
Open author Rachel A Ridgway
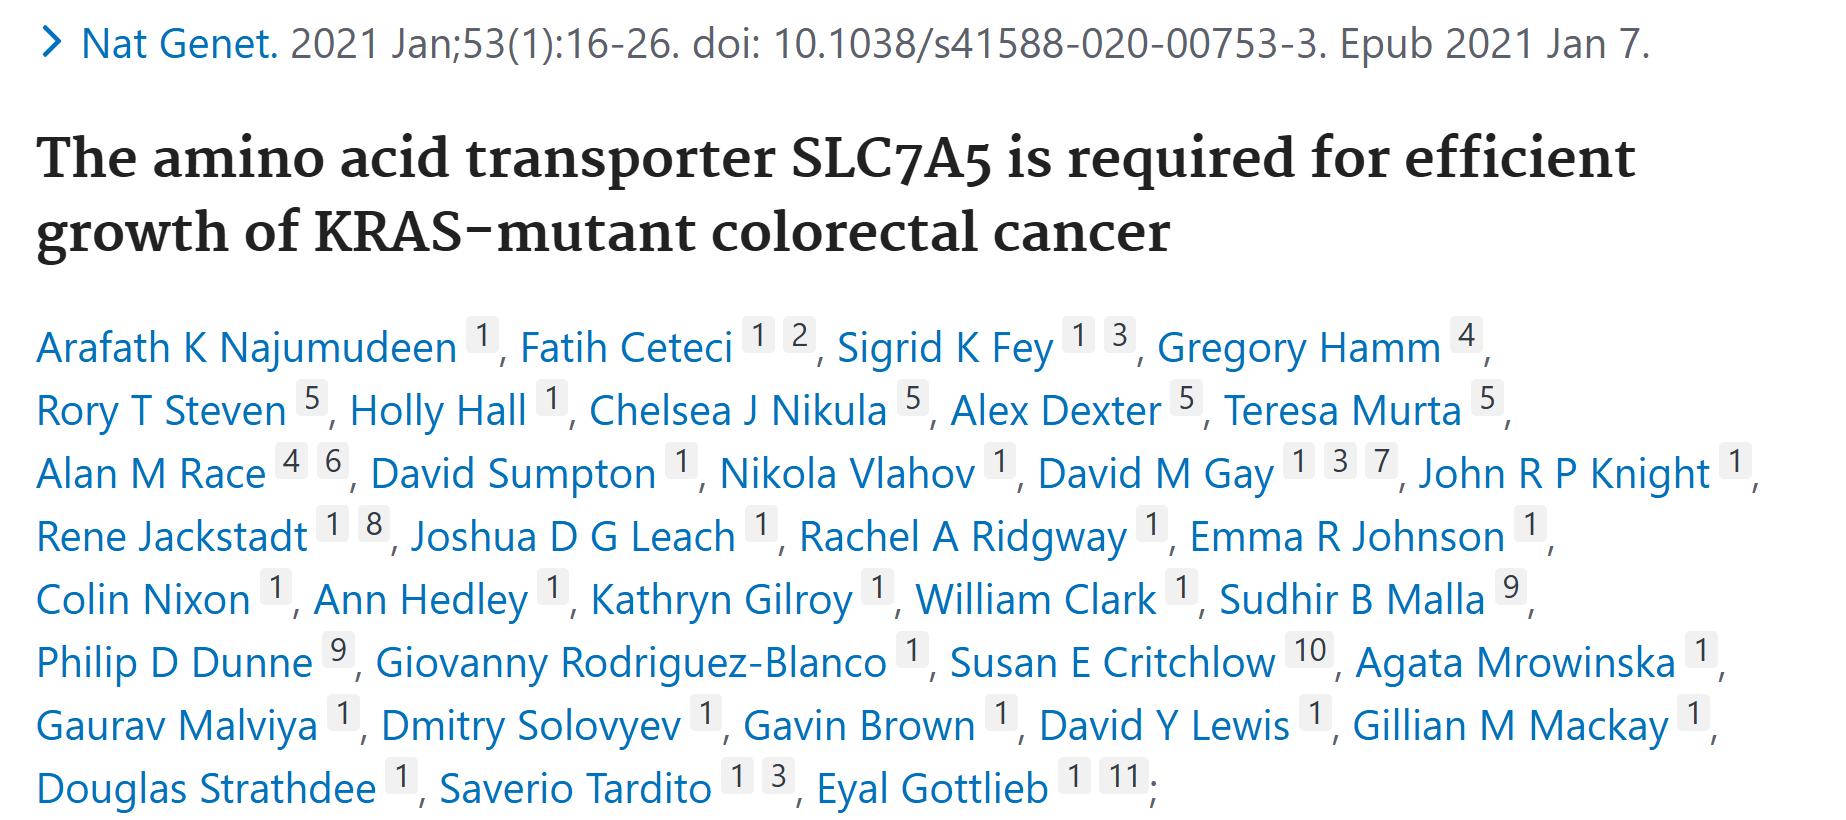962,537
